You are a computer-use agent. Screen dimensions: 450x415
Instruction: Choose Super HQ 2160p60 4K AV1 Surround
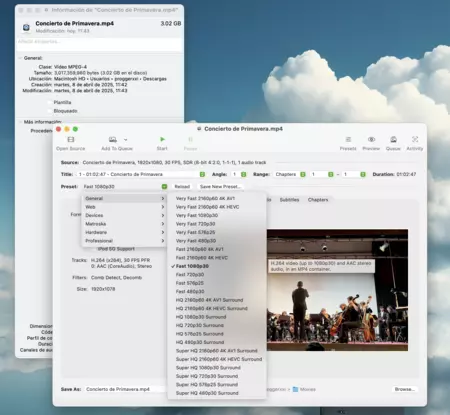pos(217,351)
